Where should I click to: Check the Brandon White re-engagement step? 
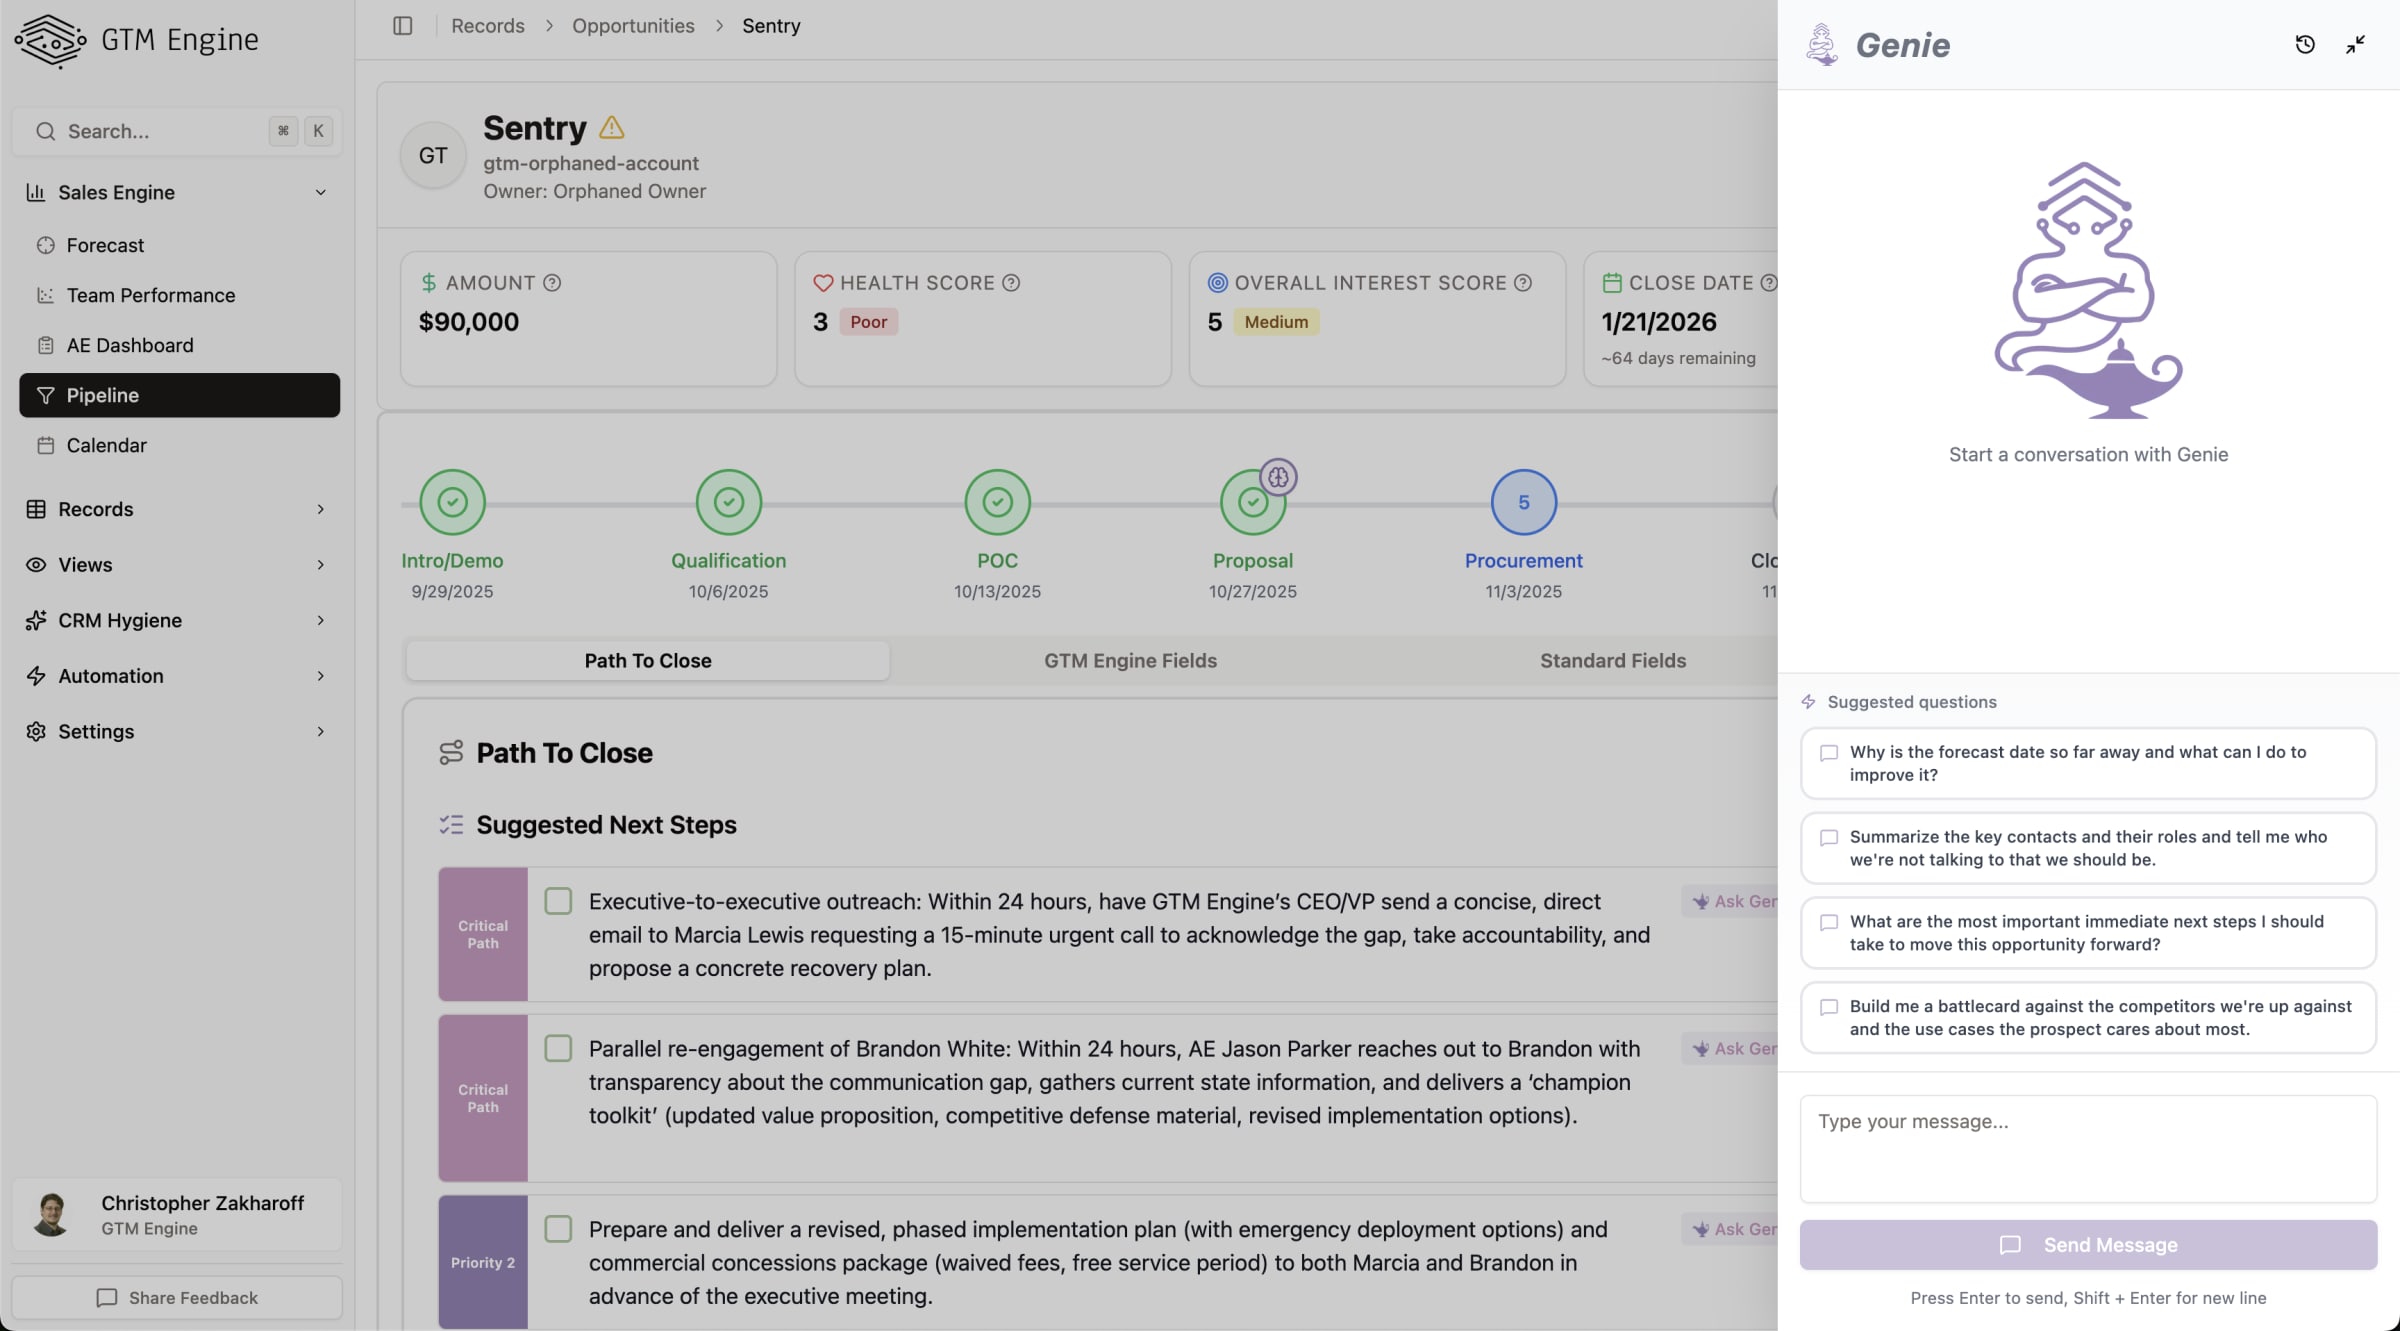[558, 1048]
